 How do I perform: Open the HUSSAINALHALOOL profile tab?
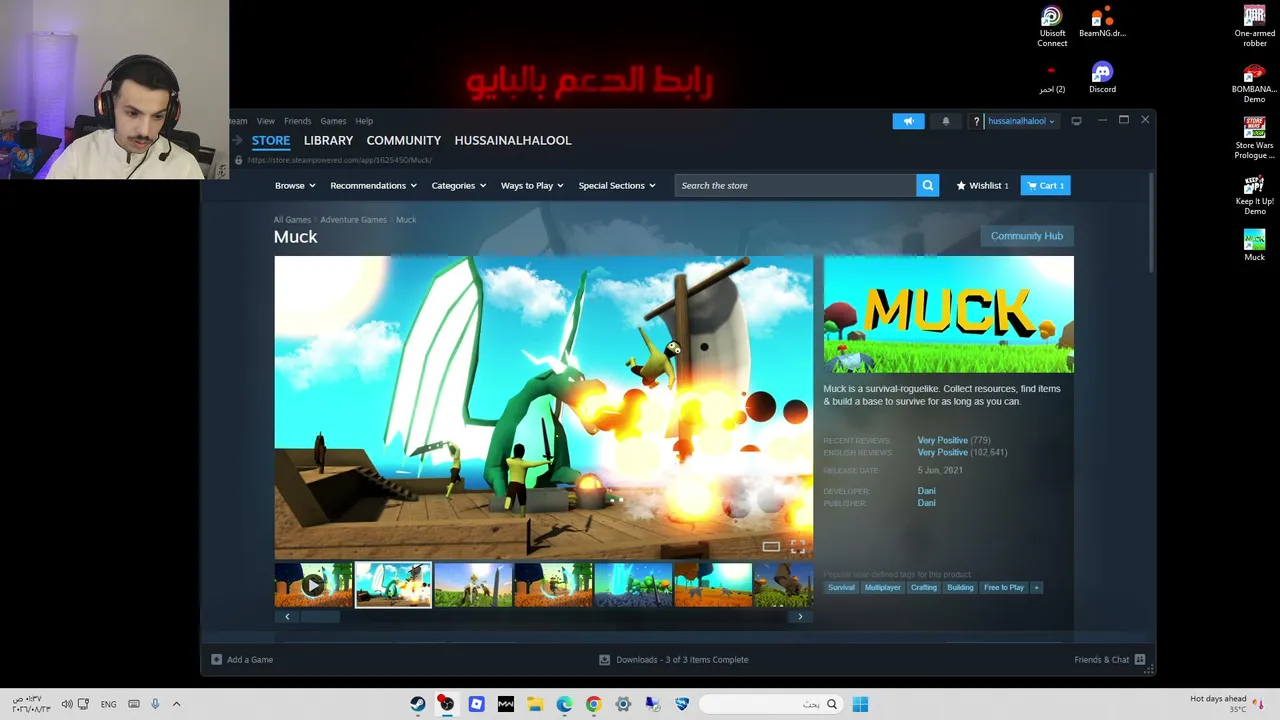coord(513,141)
